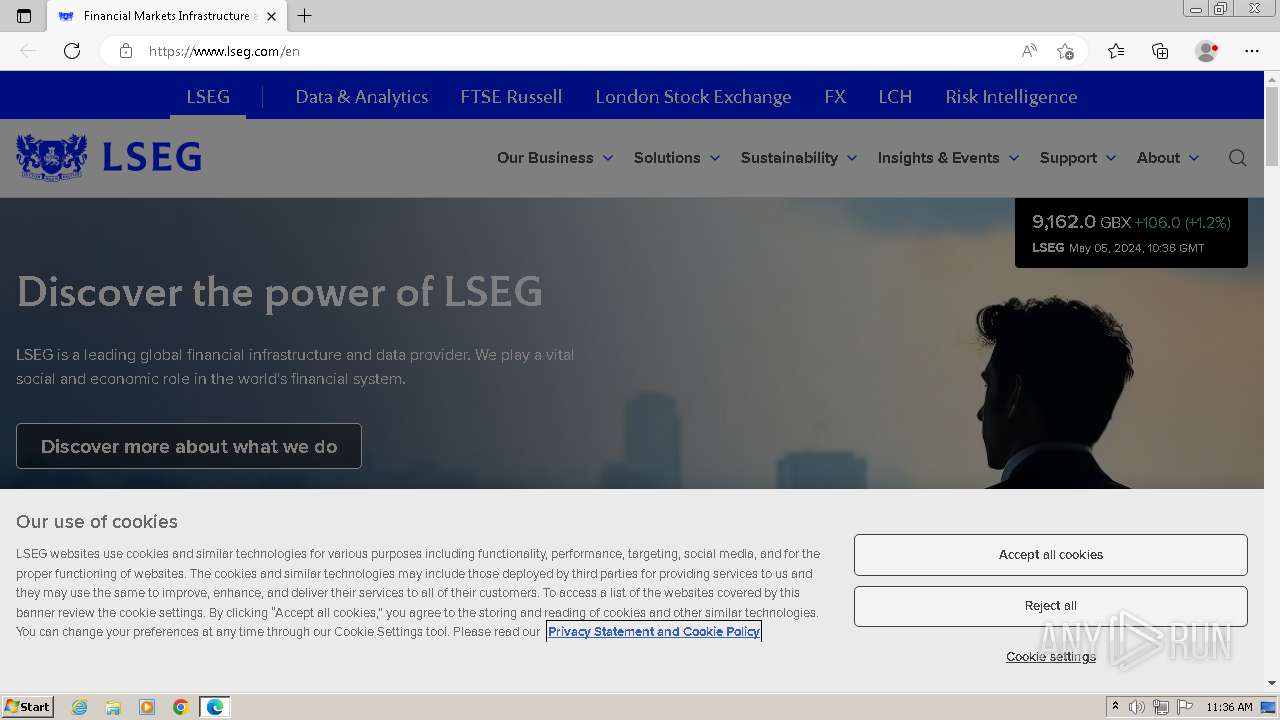Open the Risk Intelligence tab
This screenshot has height=720, width=1280.
coord(1011,97)
